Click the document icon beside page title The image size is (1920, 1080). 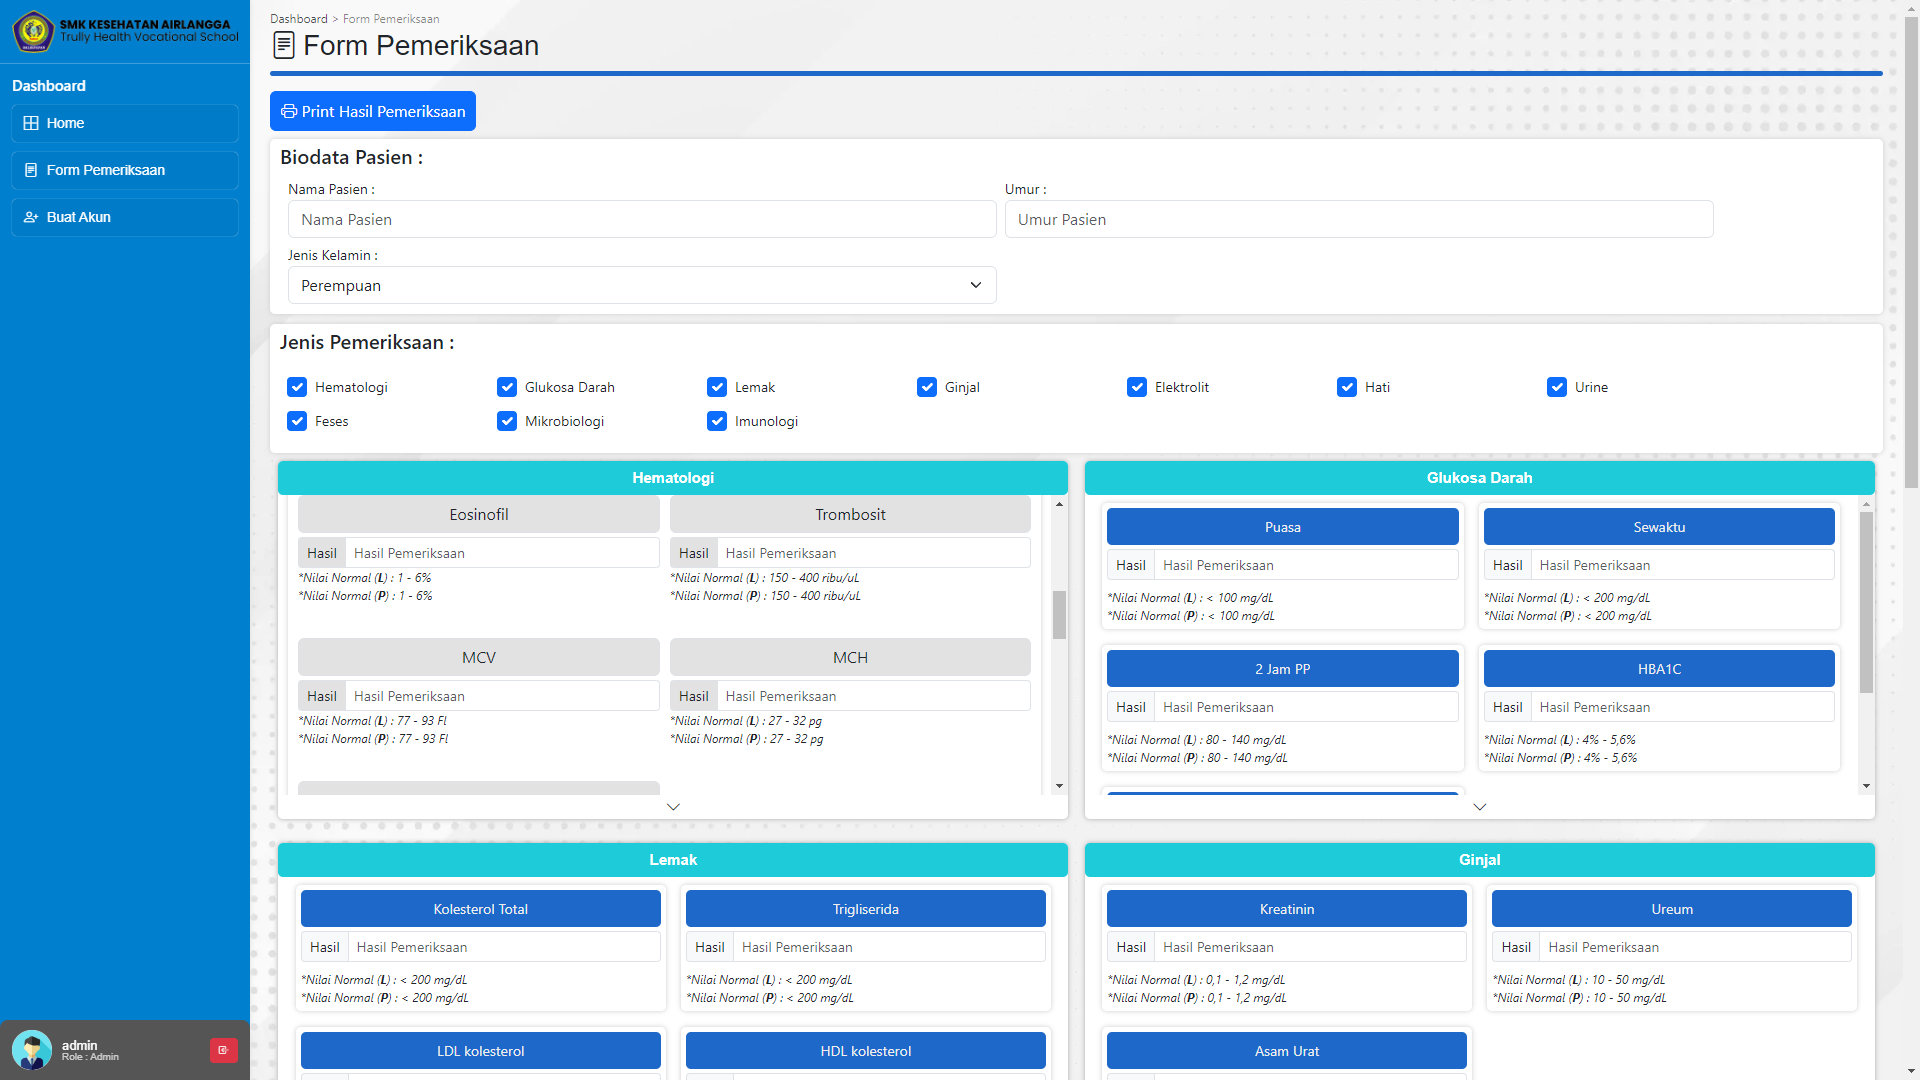point(284,45)
